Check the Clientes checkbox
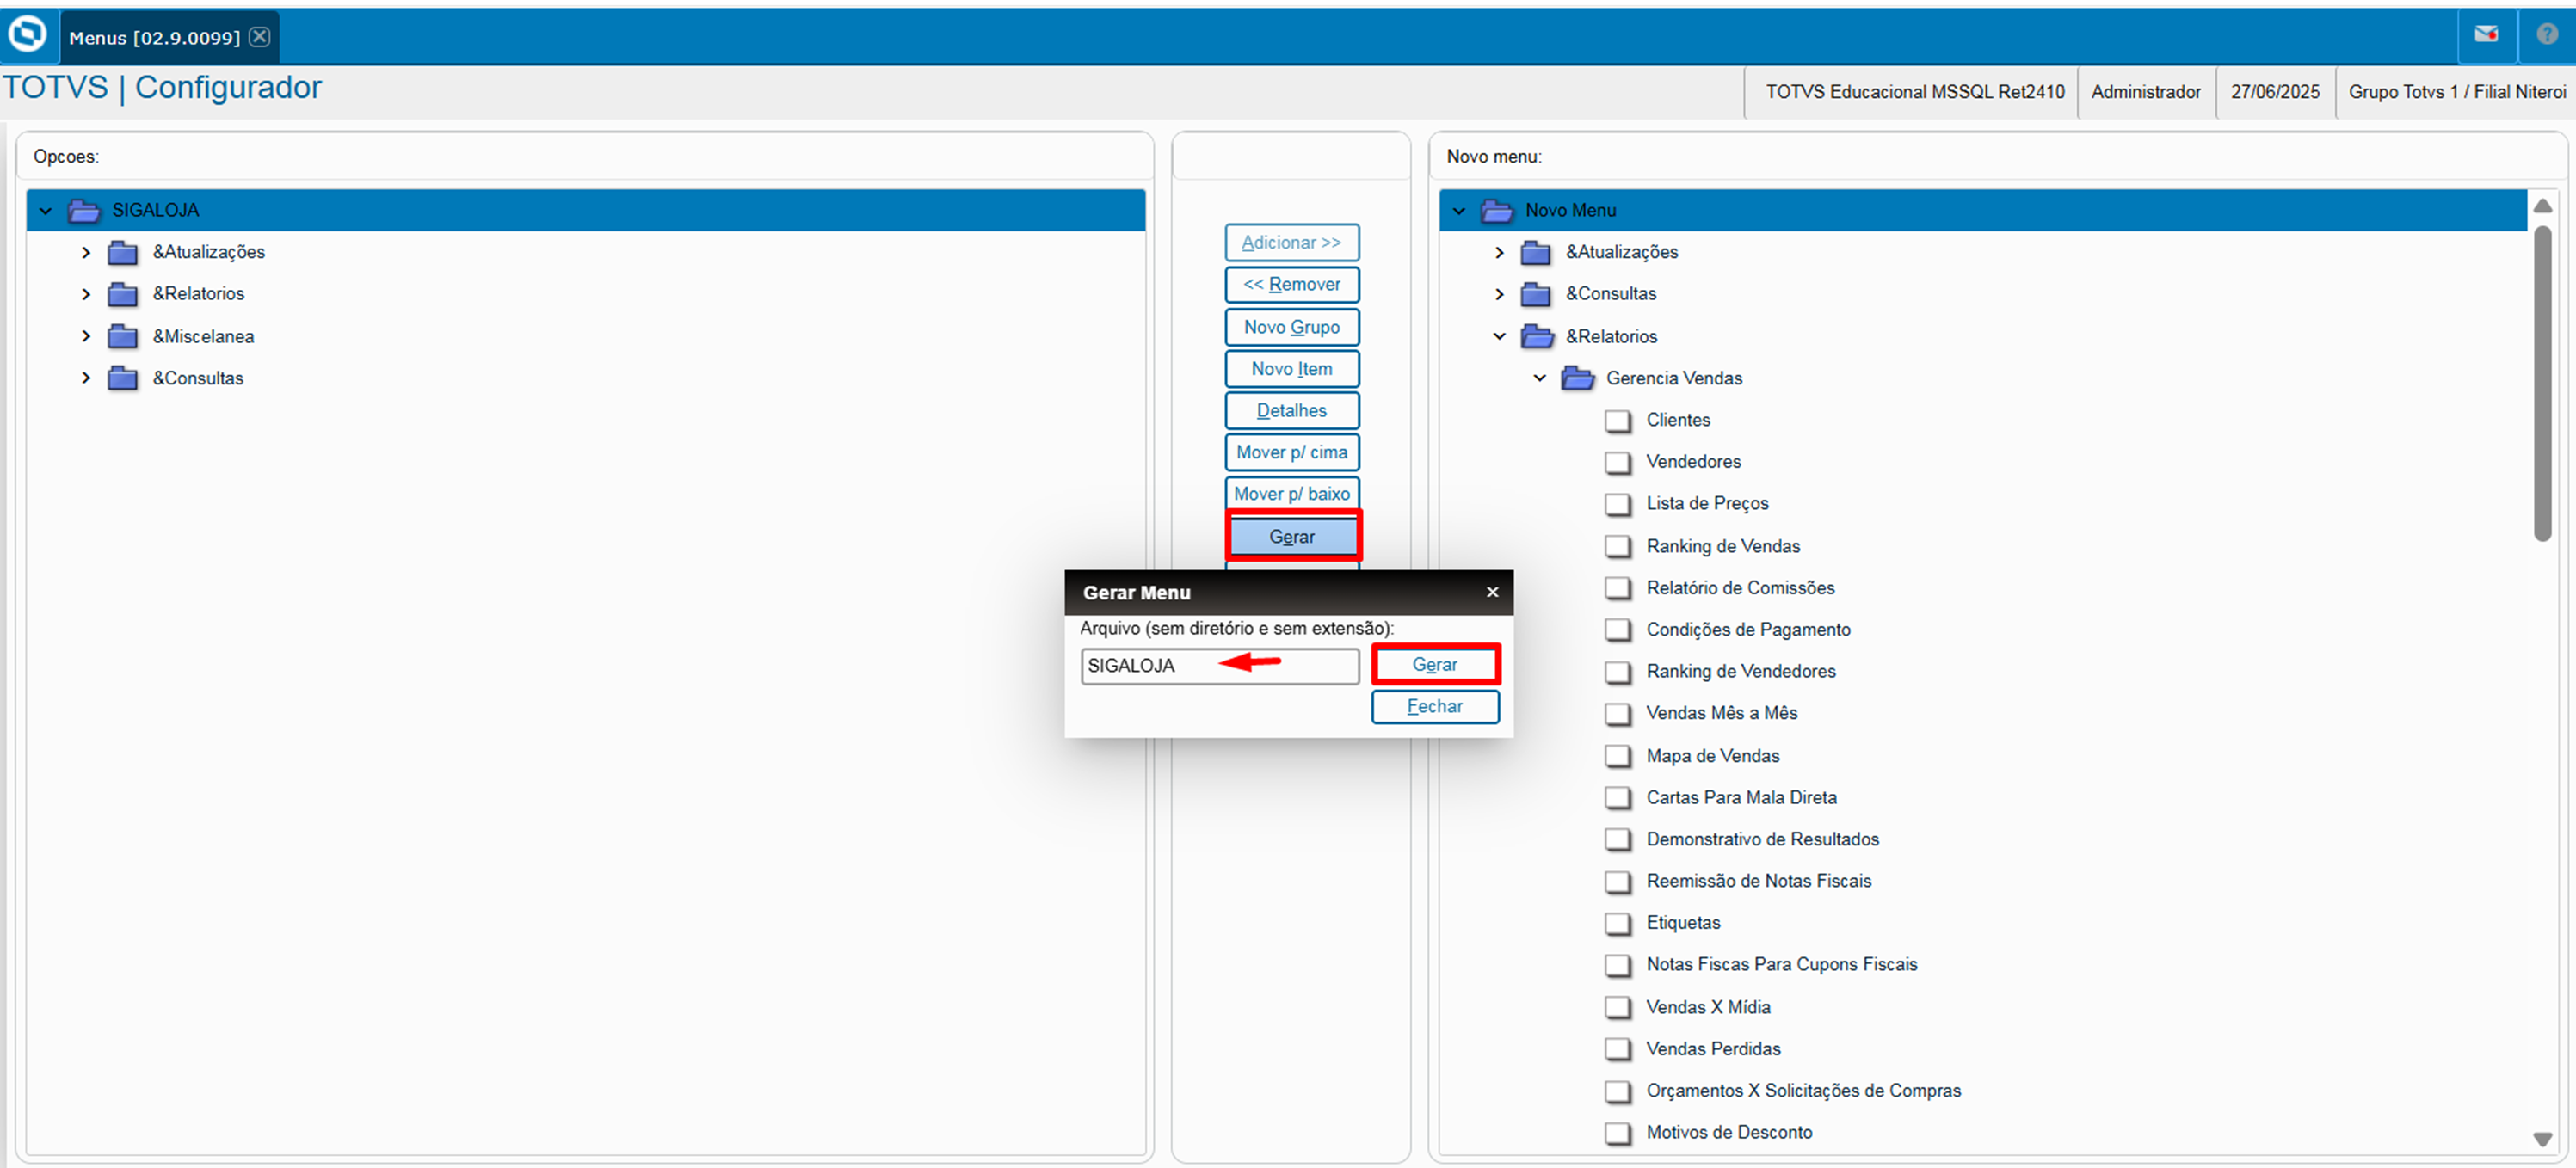 [x=1617, y=421]
